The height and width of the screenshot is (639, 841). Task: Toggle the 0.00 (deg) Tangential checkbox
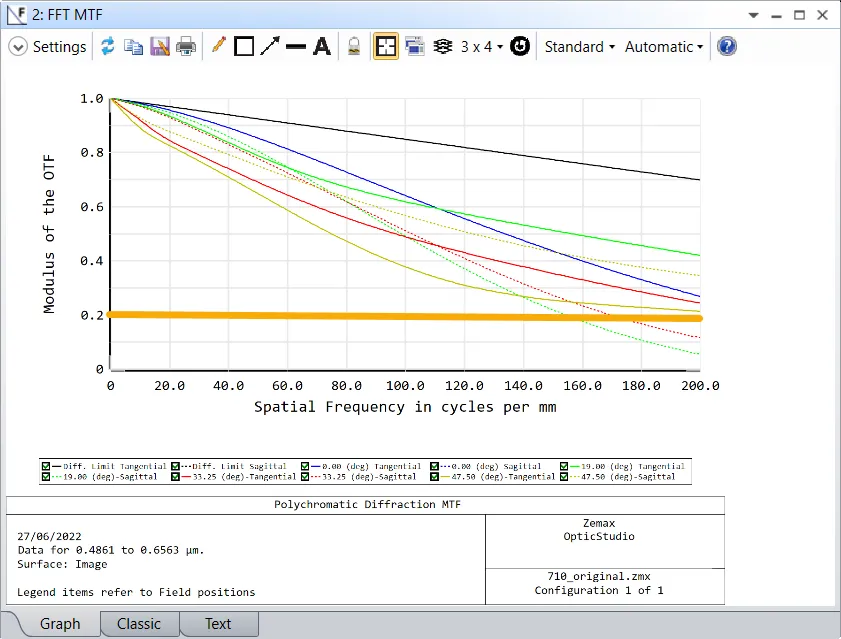306,466
